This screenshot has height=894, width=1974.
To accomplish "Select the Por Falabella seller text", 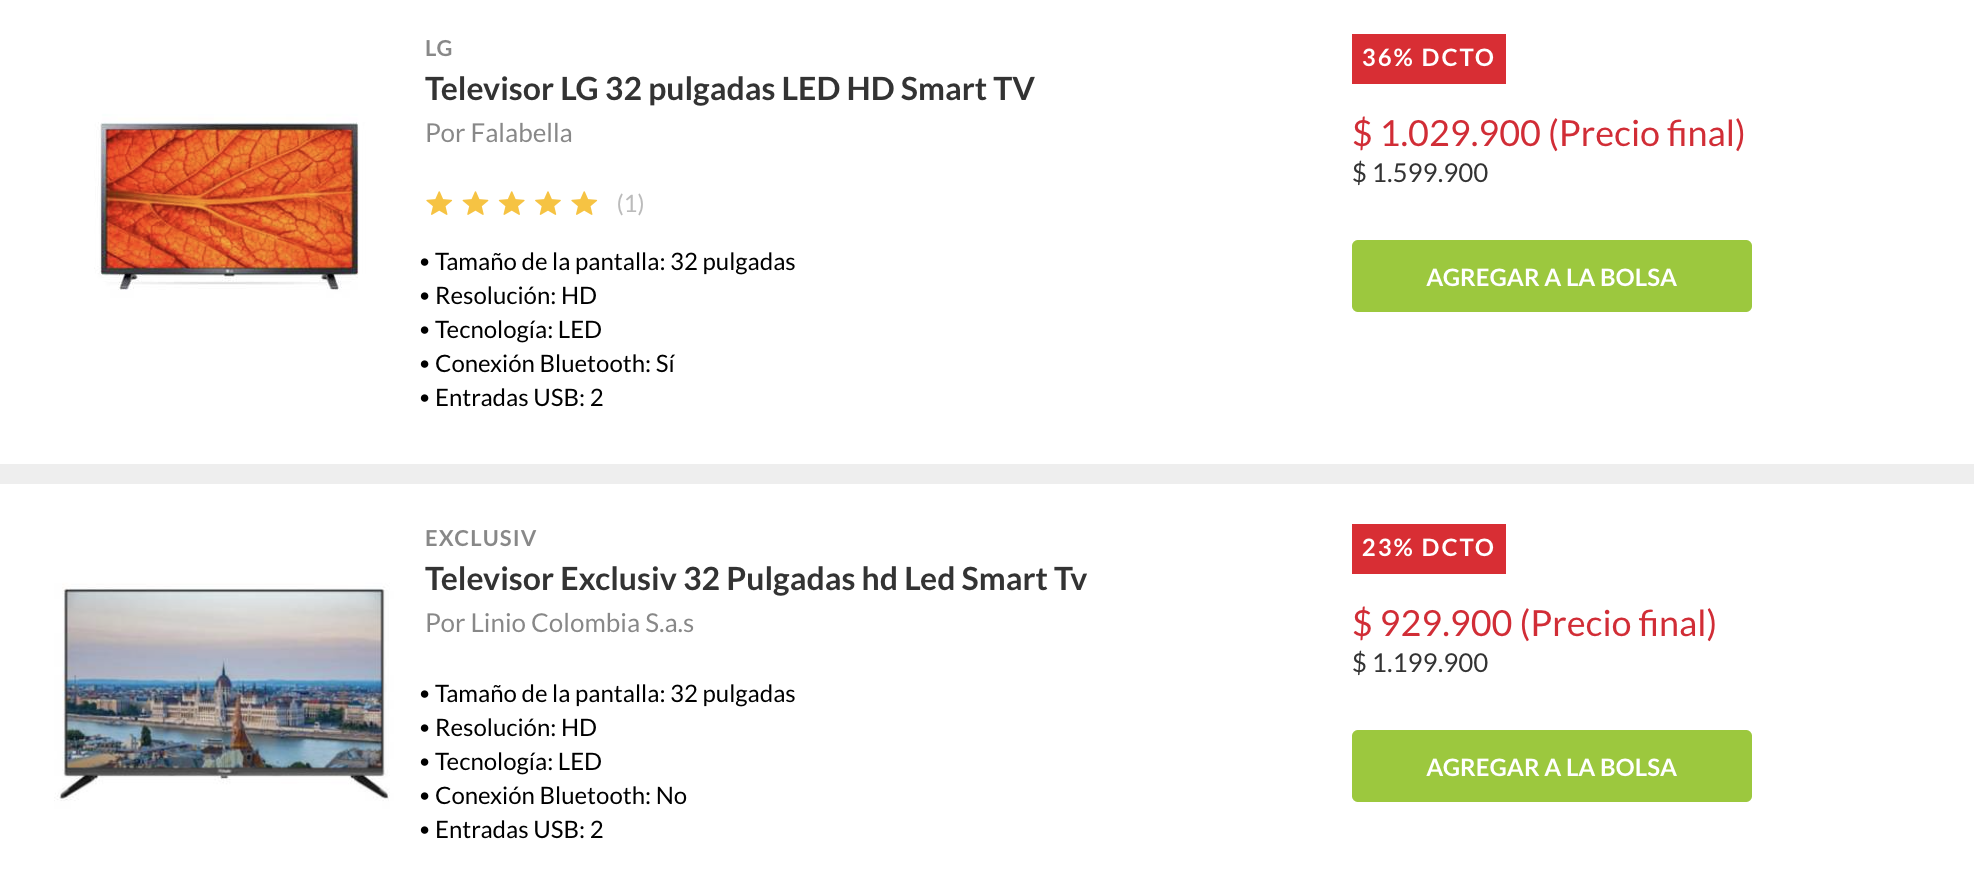I will tap(498, 133).
